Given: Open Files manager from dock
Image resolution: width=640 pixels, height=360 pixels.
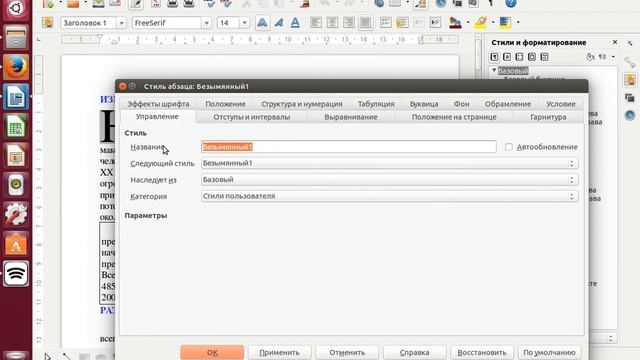Looking at the screenshot, I should [x=16, y=38].
